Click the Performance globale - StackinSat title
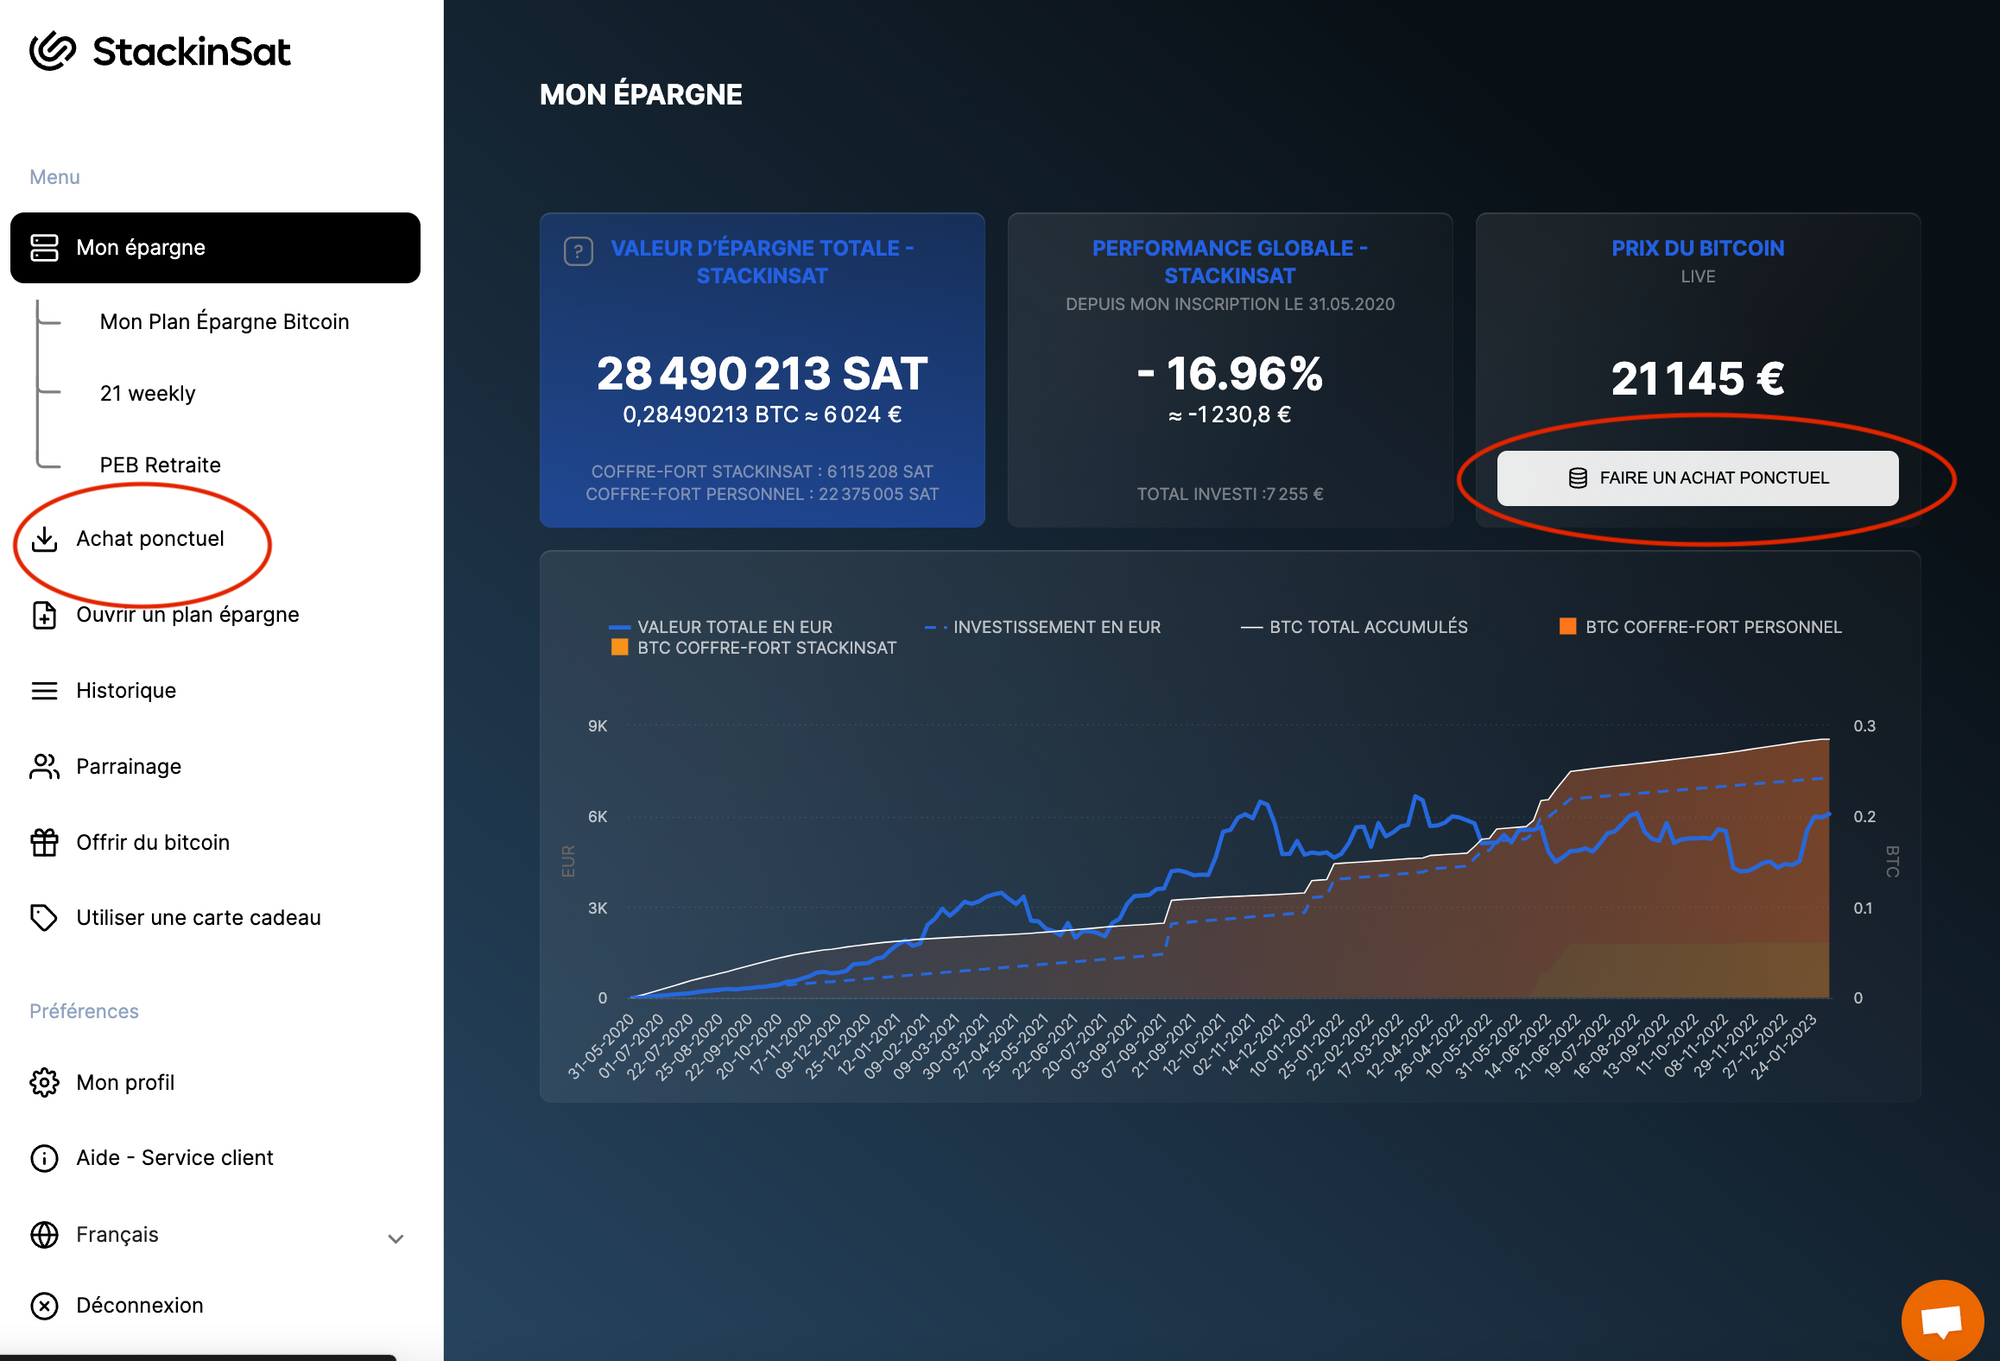 (1230, 262)
